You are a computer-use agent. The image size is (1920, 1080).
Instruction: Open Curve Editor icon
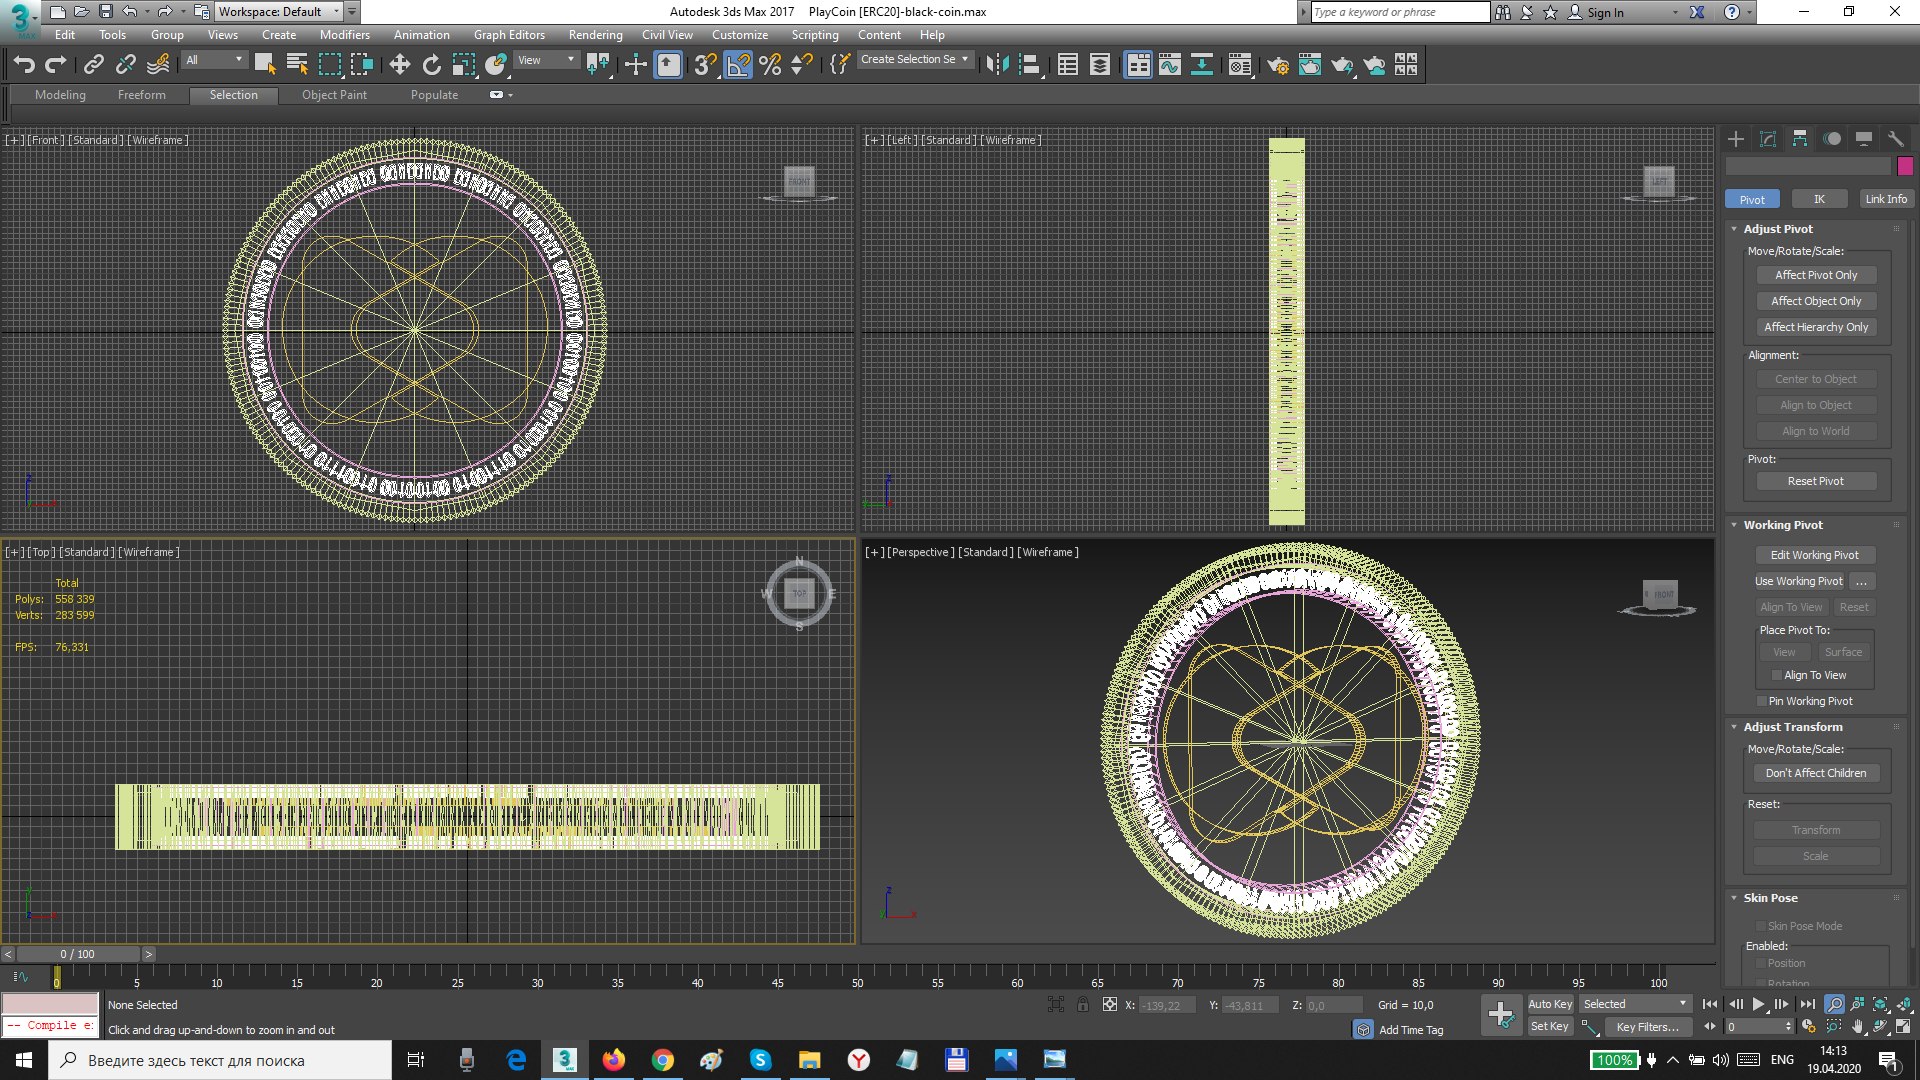pos(1169,65)
